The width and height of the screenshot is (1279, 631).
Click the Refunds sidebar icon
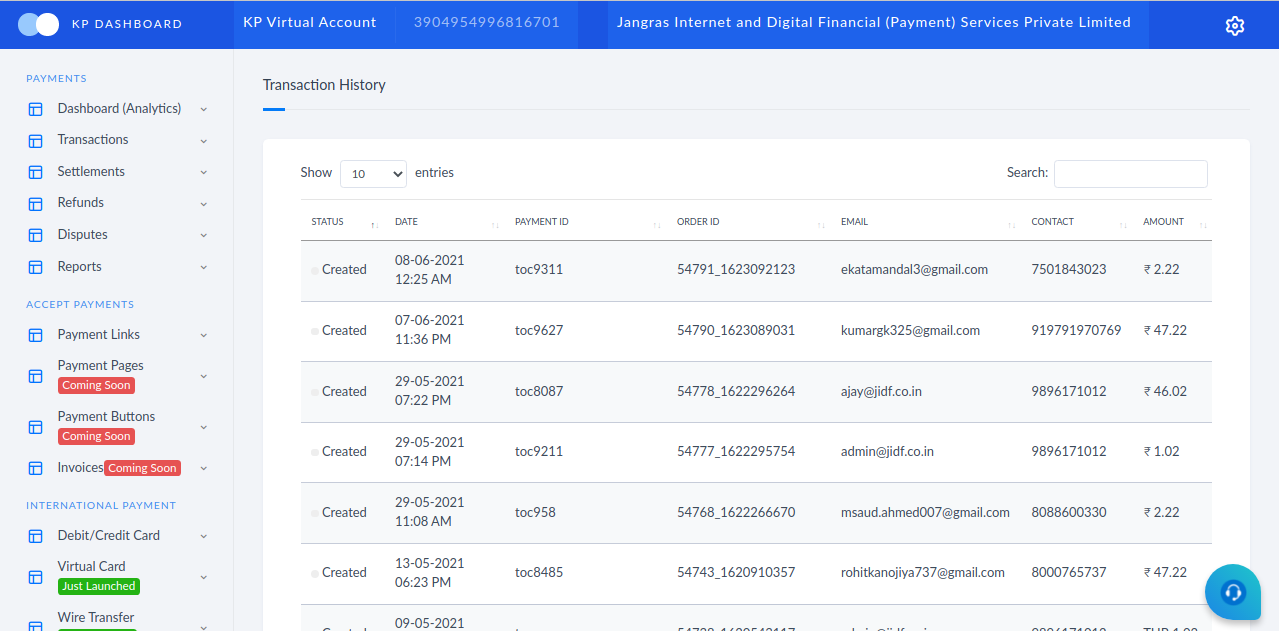pyautogui.click(x=36, y=203)
